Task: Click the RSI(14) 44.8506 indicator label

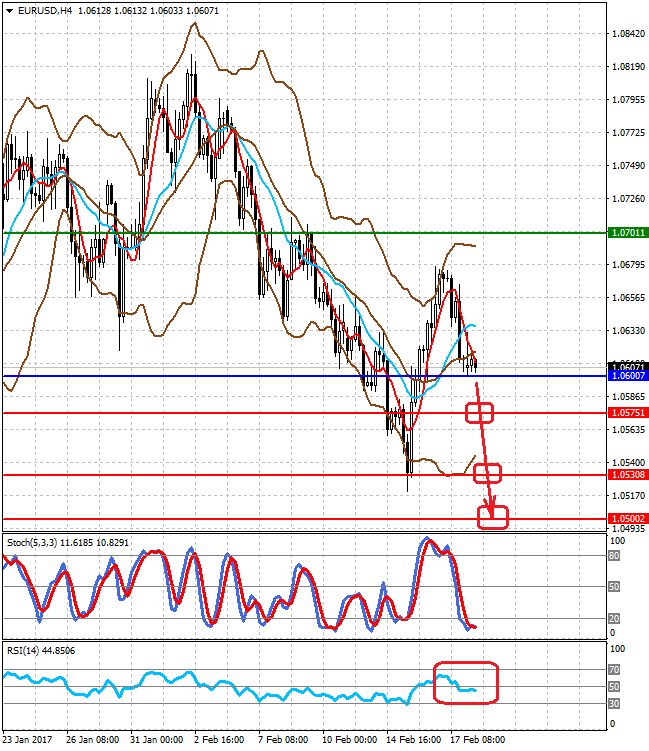Action: (41, 651)
